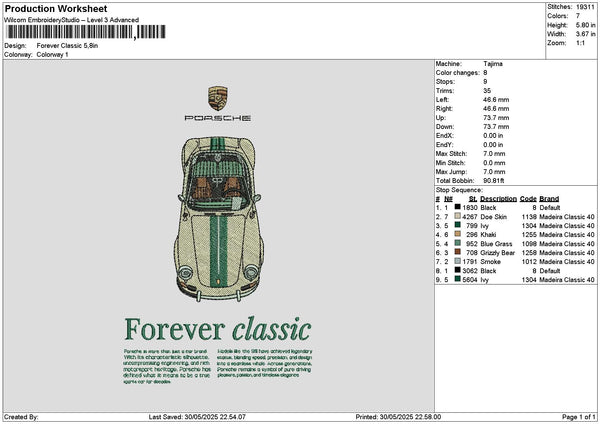
Task: Click the Ivy swatch in stop row 9
Action: tap(457, 279)
